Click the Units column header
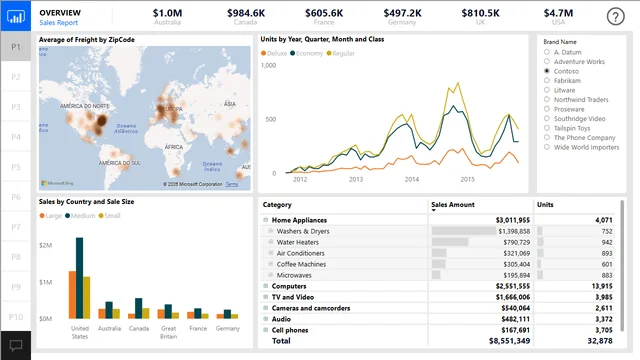The height and width of the screenshot is (360, 640). click(545, 204)
